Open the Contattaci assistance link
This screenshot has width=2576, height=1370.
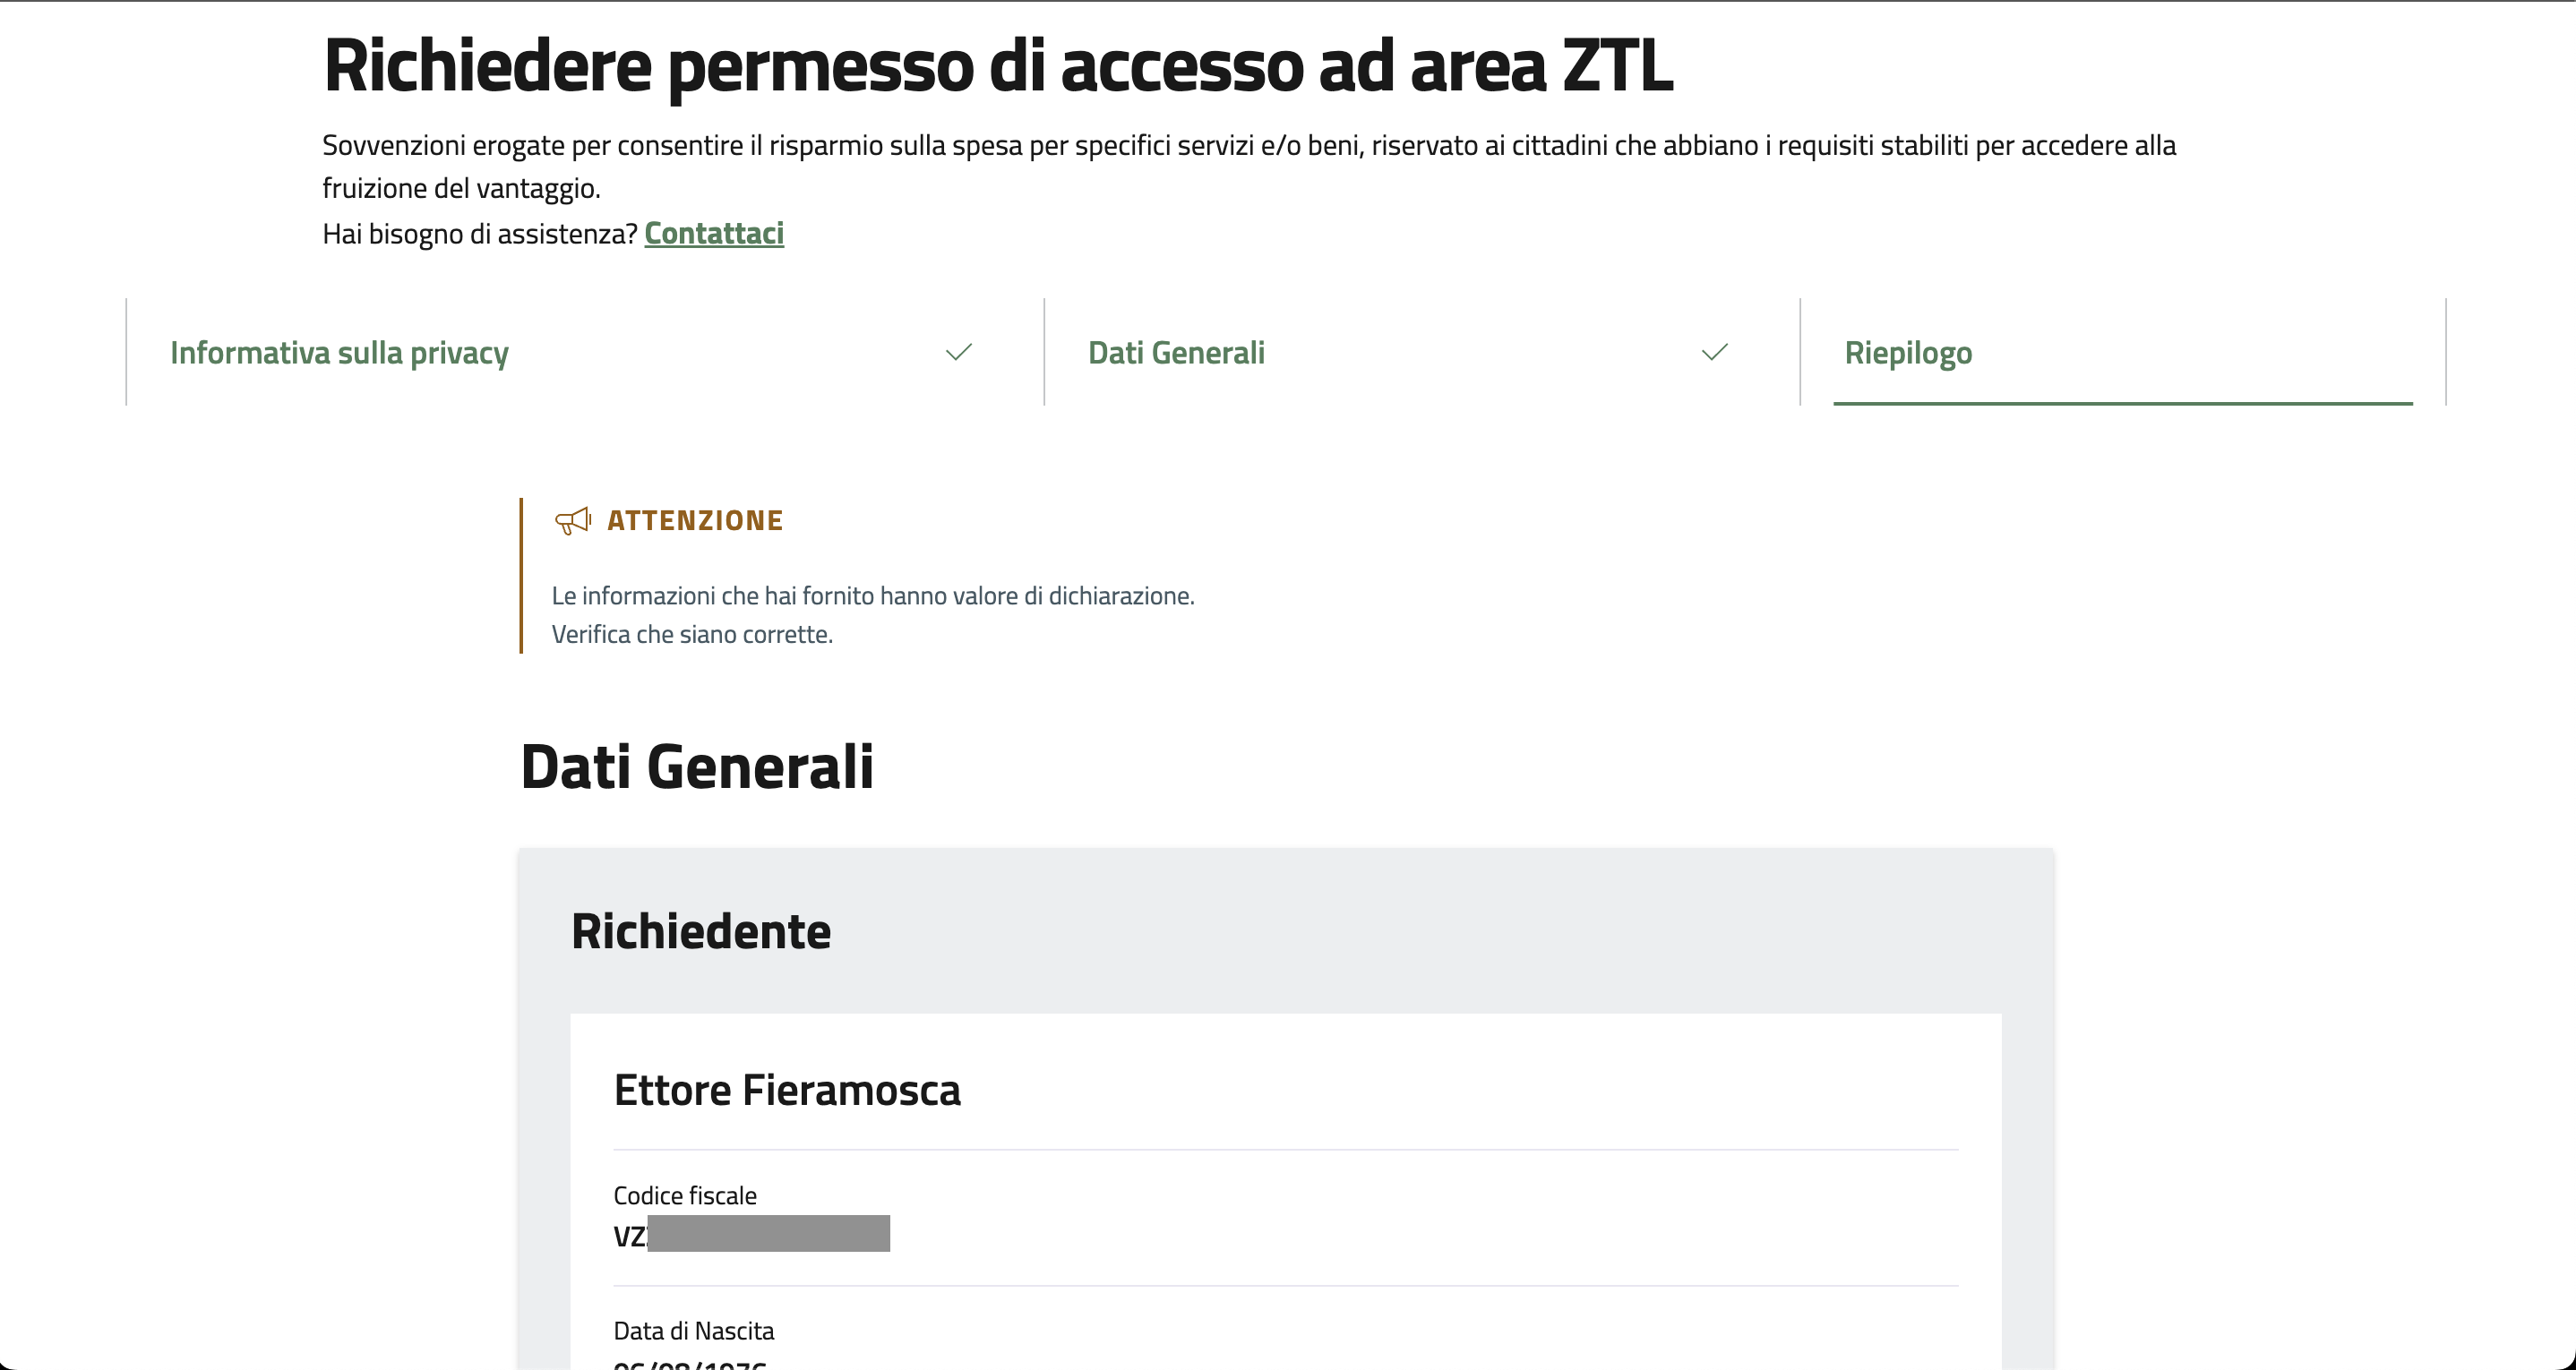coord(713,233)
